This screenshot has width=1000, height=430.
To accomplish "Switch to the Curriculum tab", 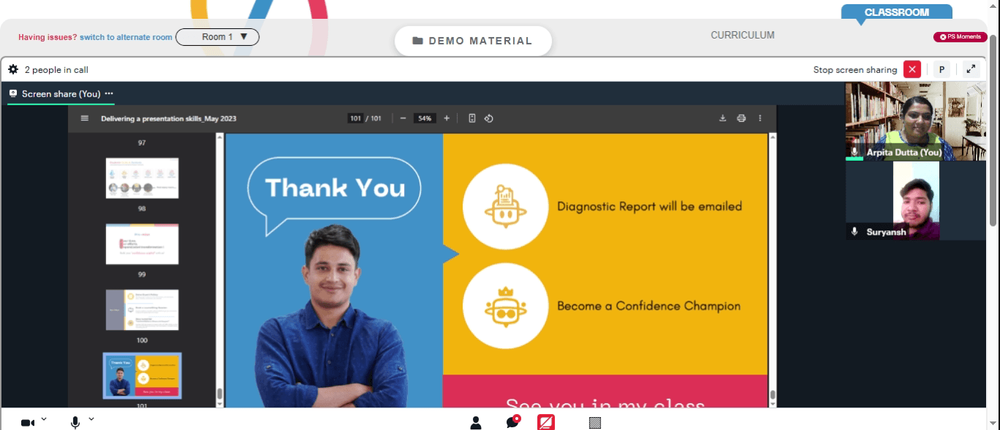I will (x=742, y=35).
